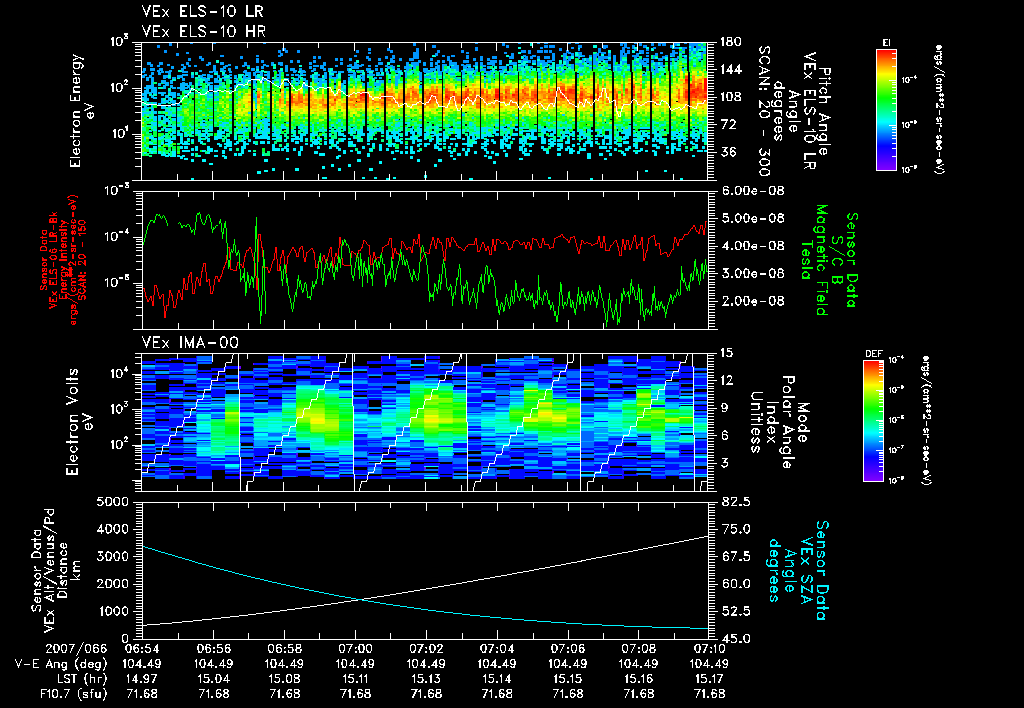Click the 07:00 time tick label
The image size is (1024, 708).
355,649
